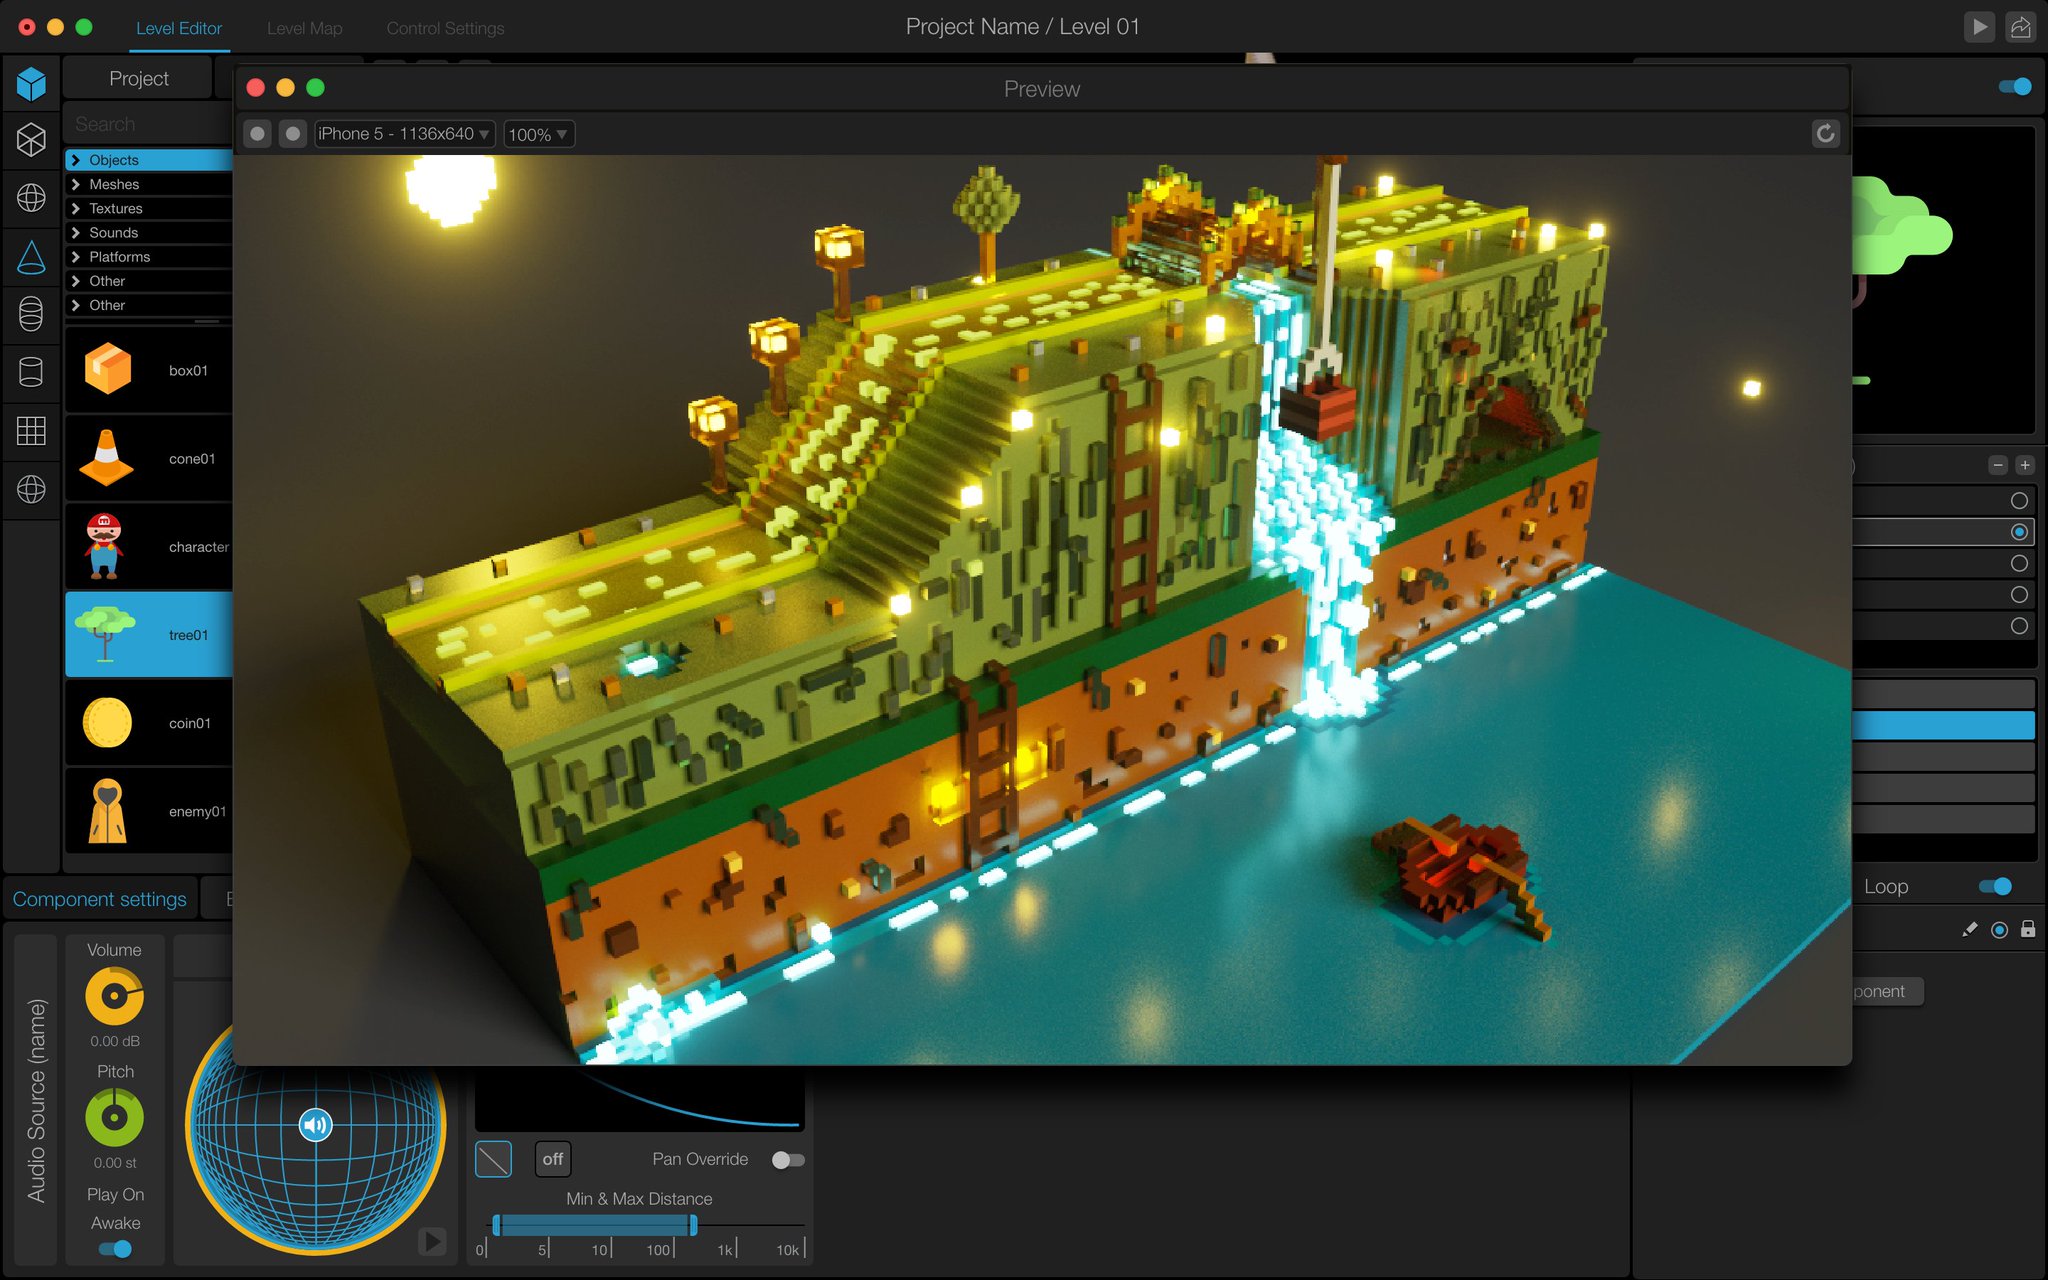2048x1280 pixels.
Task: Expand the Meshes category tree
Action: point(77,184)
